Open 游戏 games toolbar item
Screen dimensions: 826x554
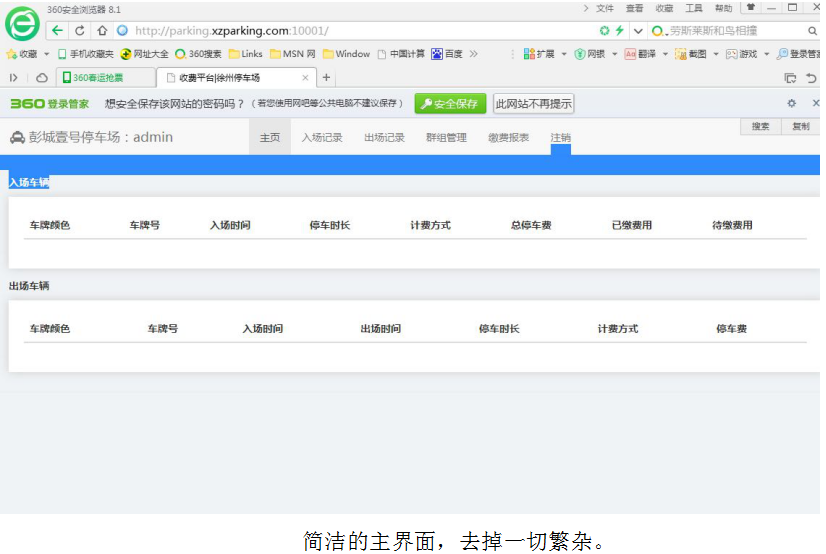(741, 54)
